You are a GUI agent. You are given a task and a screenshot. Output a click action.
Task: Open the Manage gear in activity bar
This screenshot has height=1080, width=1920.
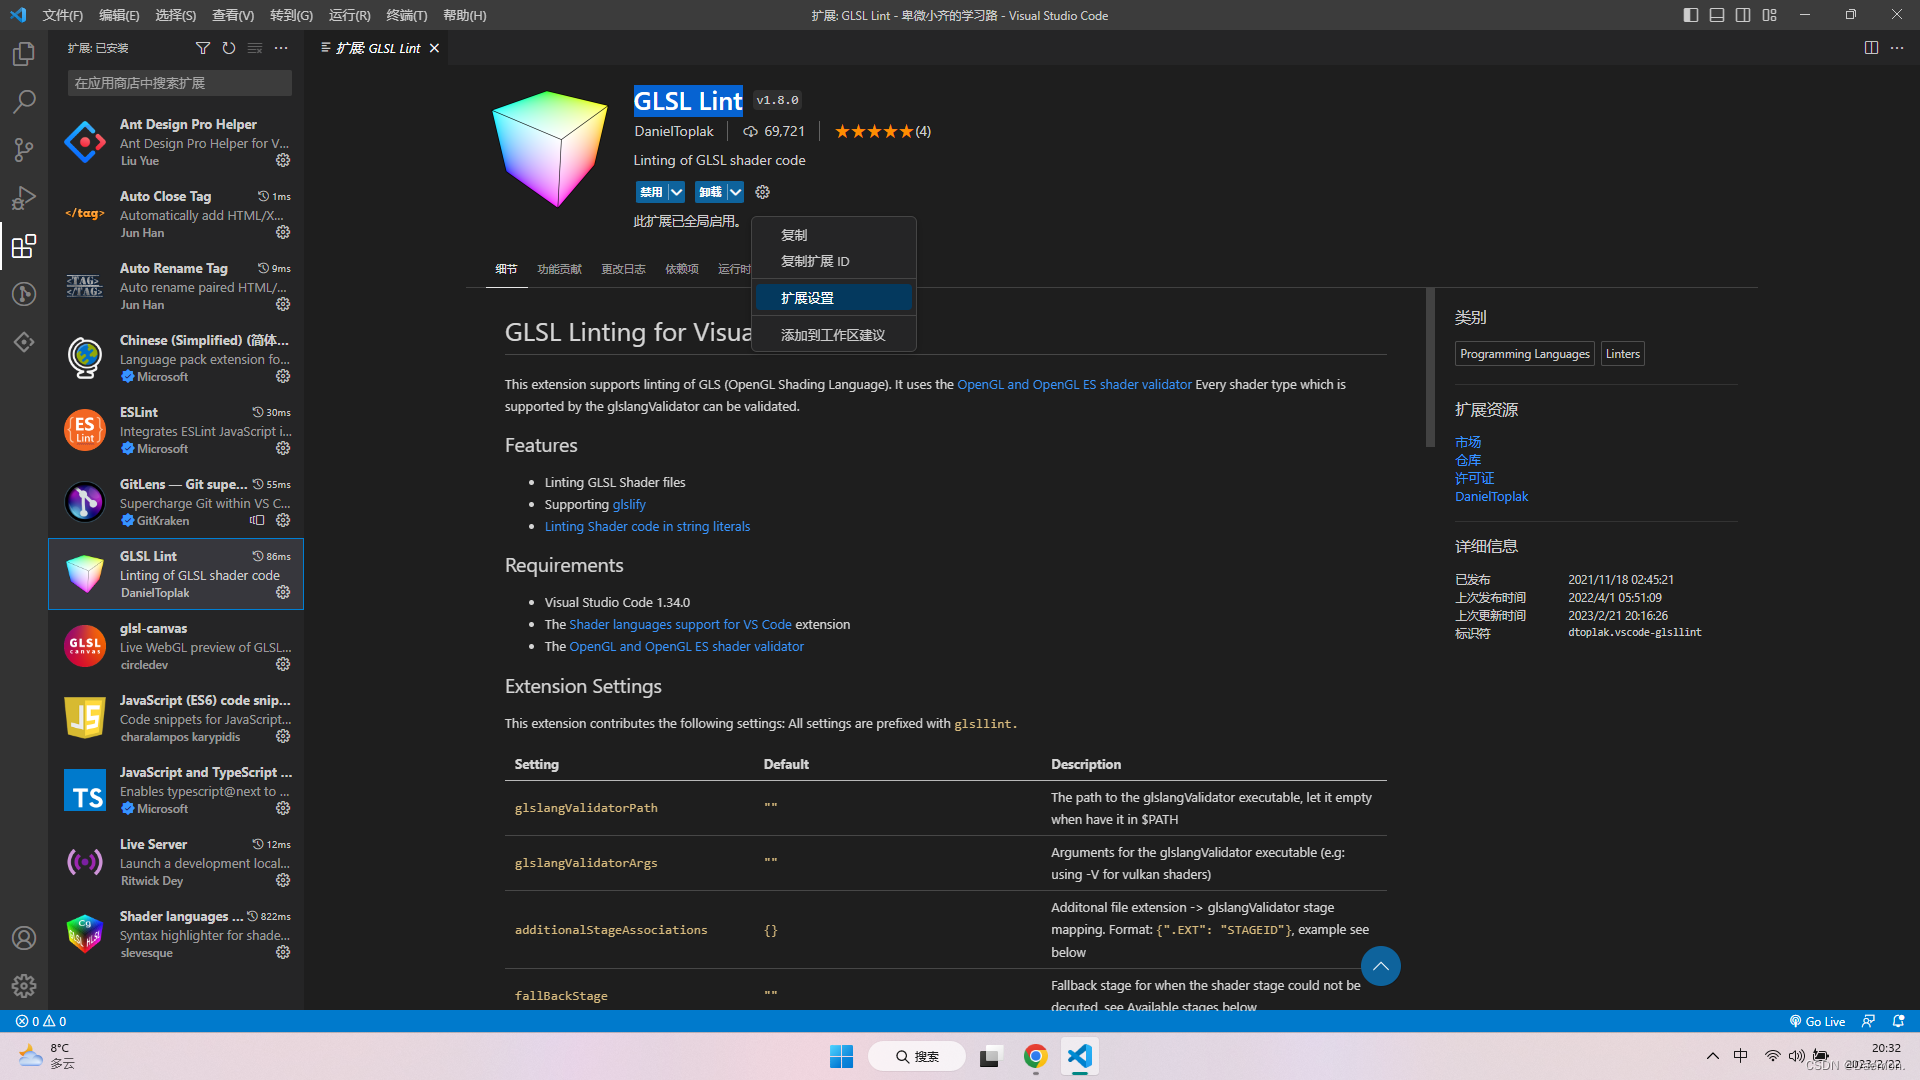point(24,986)
